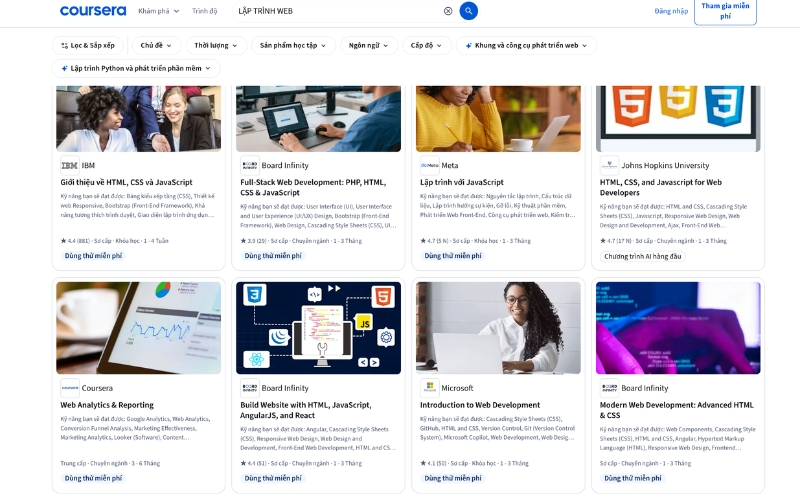
Task: Click the Microsoft provider logo
Action: [430, 388]
